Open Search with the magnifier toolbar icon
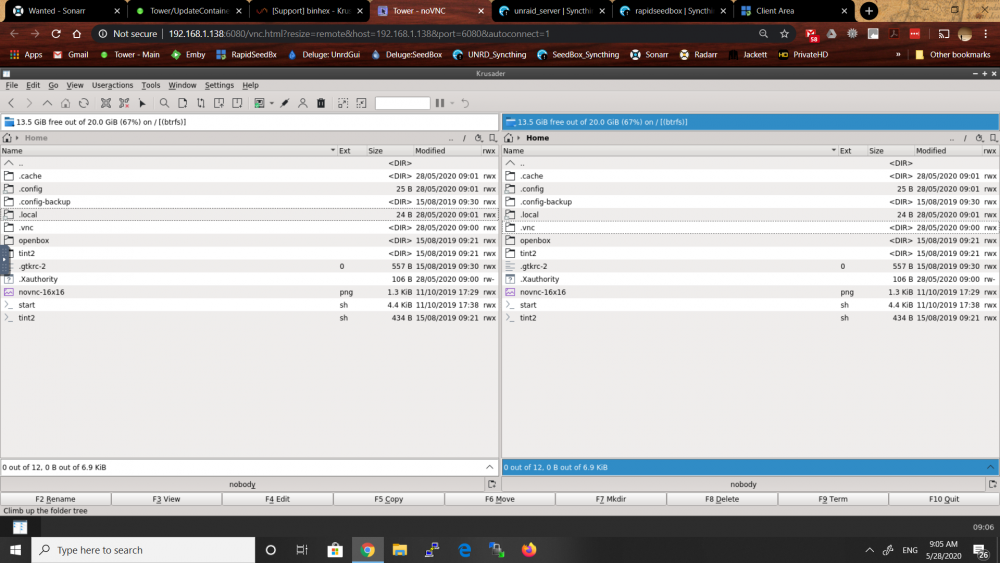Image resolution: width=1000 pixels, height=563 pixels. (165, 103)
